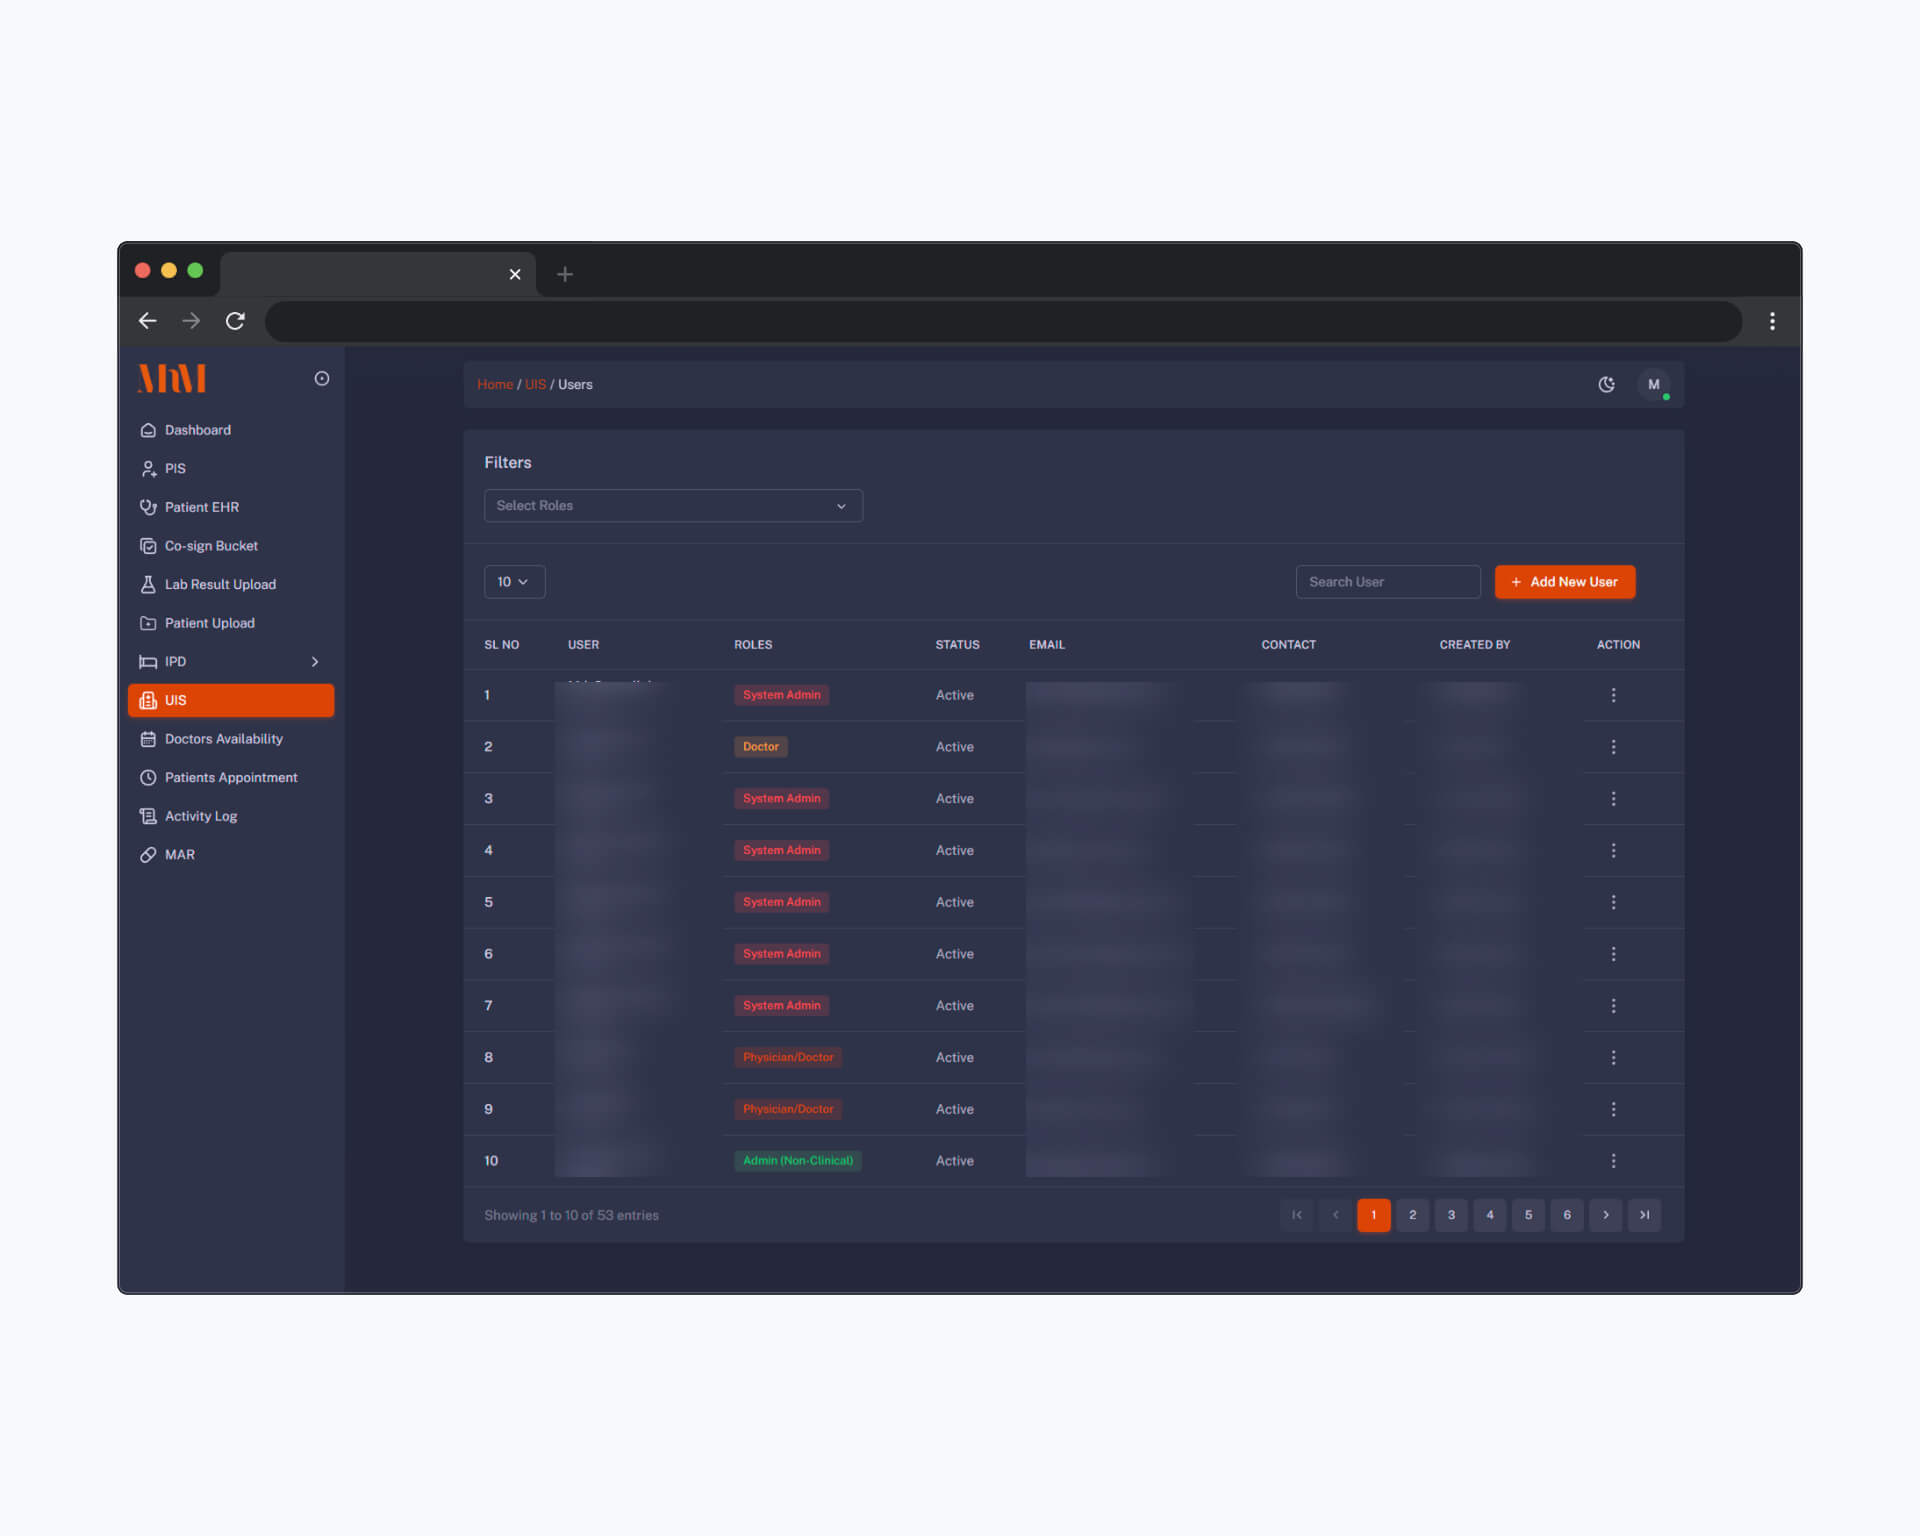Image resolution: width=1920 pixels, height=1536 pixels.
Task: Toggle the dark mode moon icon
Action: pyautogui.click(x=1606, y=384)
